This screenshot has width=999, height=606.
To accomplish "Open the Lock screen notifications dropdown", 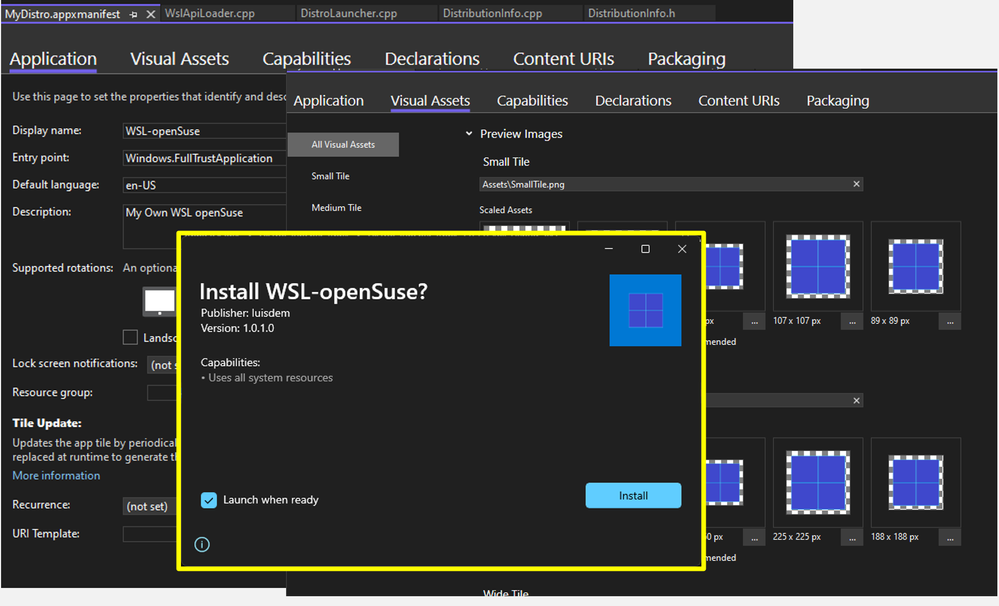I will pos(162,365).
